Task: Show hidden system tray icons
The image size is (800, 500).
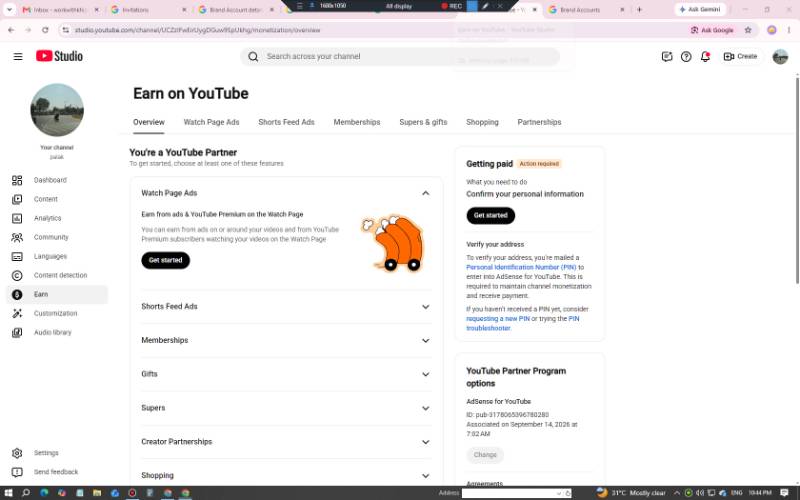Action: pos(677,493)
